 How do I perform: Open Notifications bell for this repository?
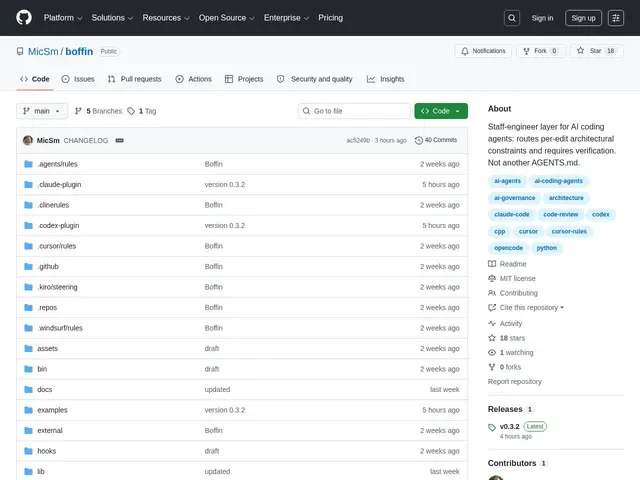click(483, 51)
